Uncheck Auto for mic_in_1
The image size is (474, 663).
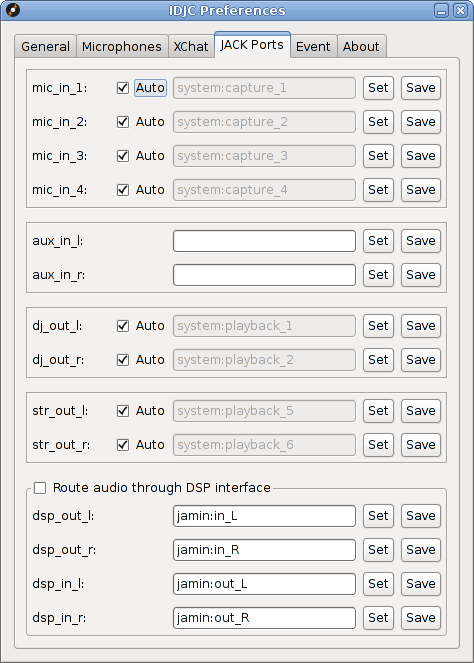123,88
